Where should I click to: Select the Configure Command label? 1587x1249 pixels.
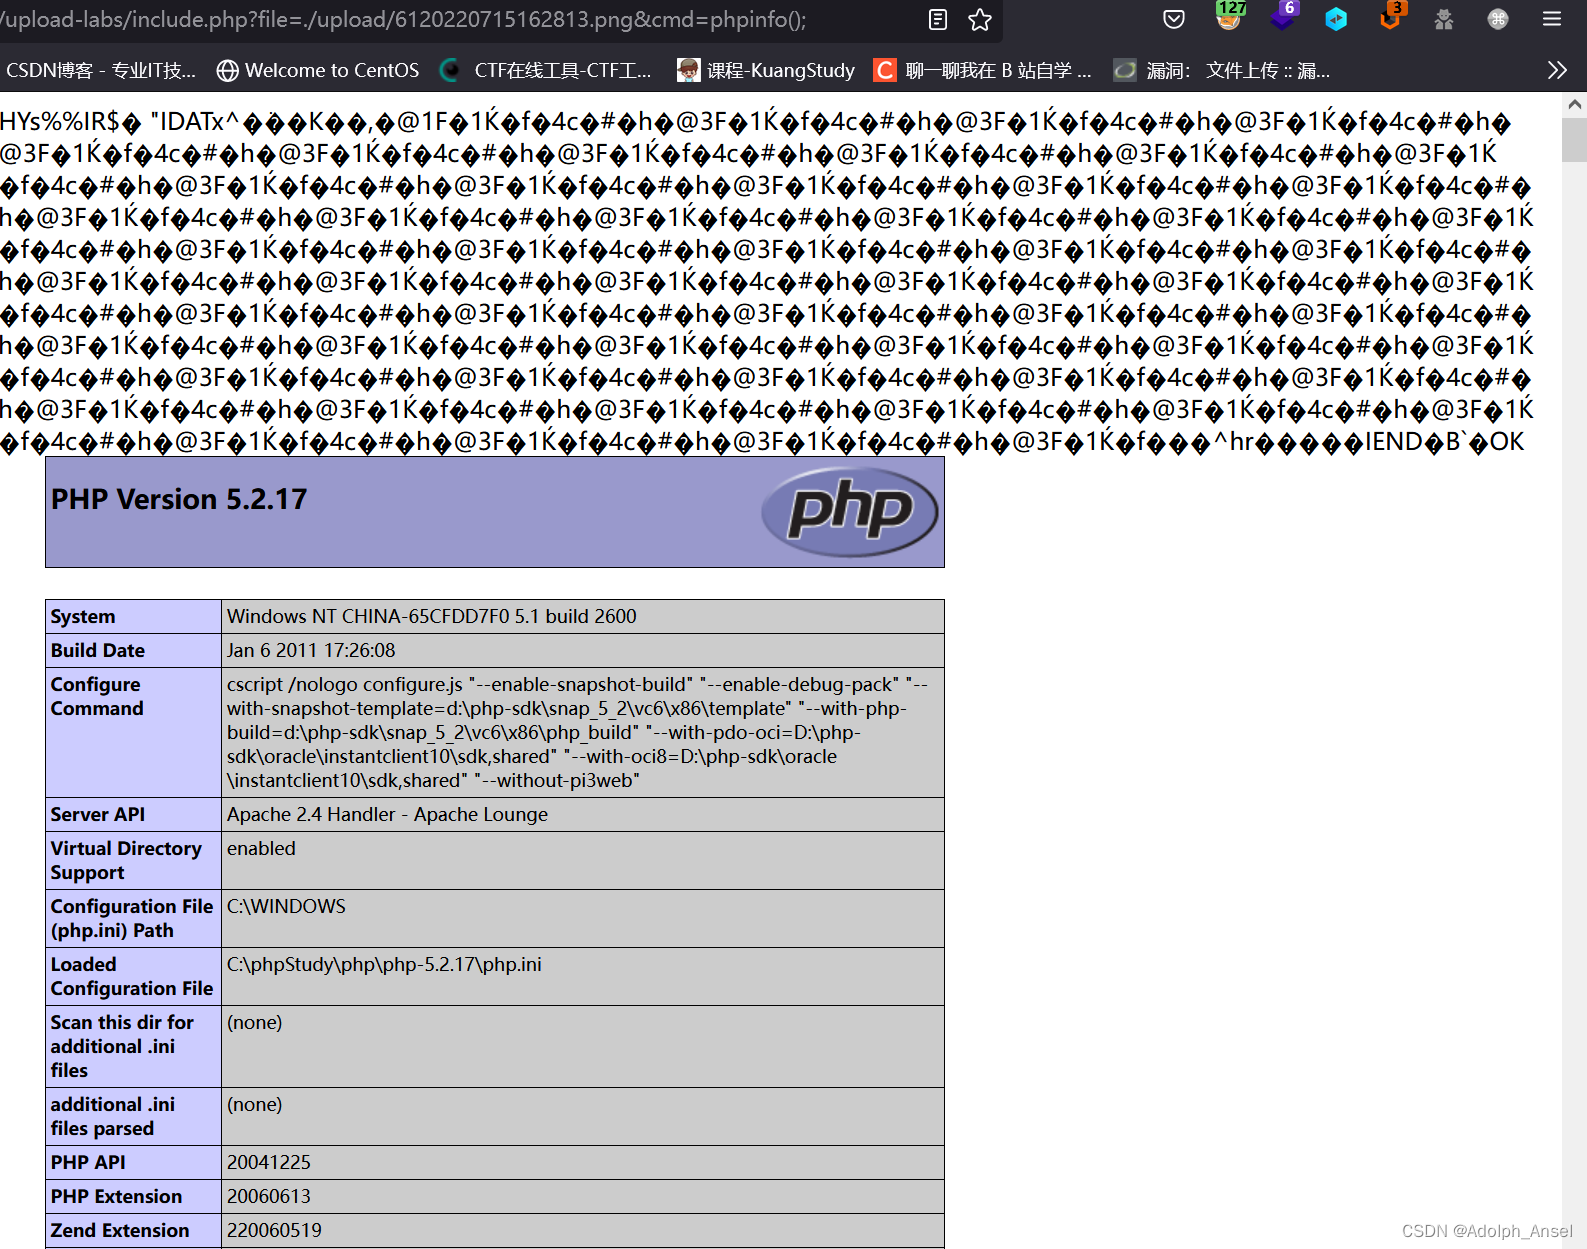point(97,697)
